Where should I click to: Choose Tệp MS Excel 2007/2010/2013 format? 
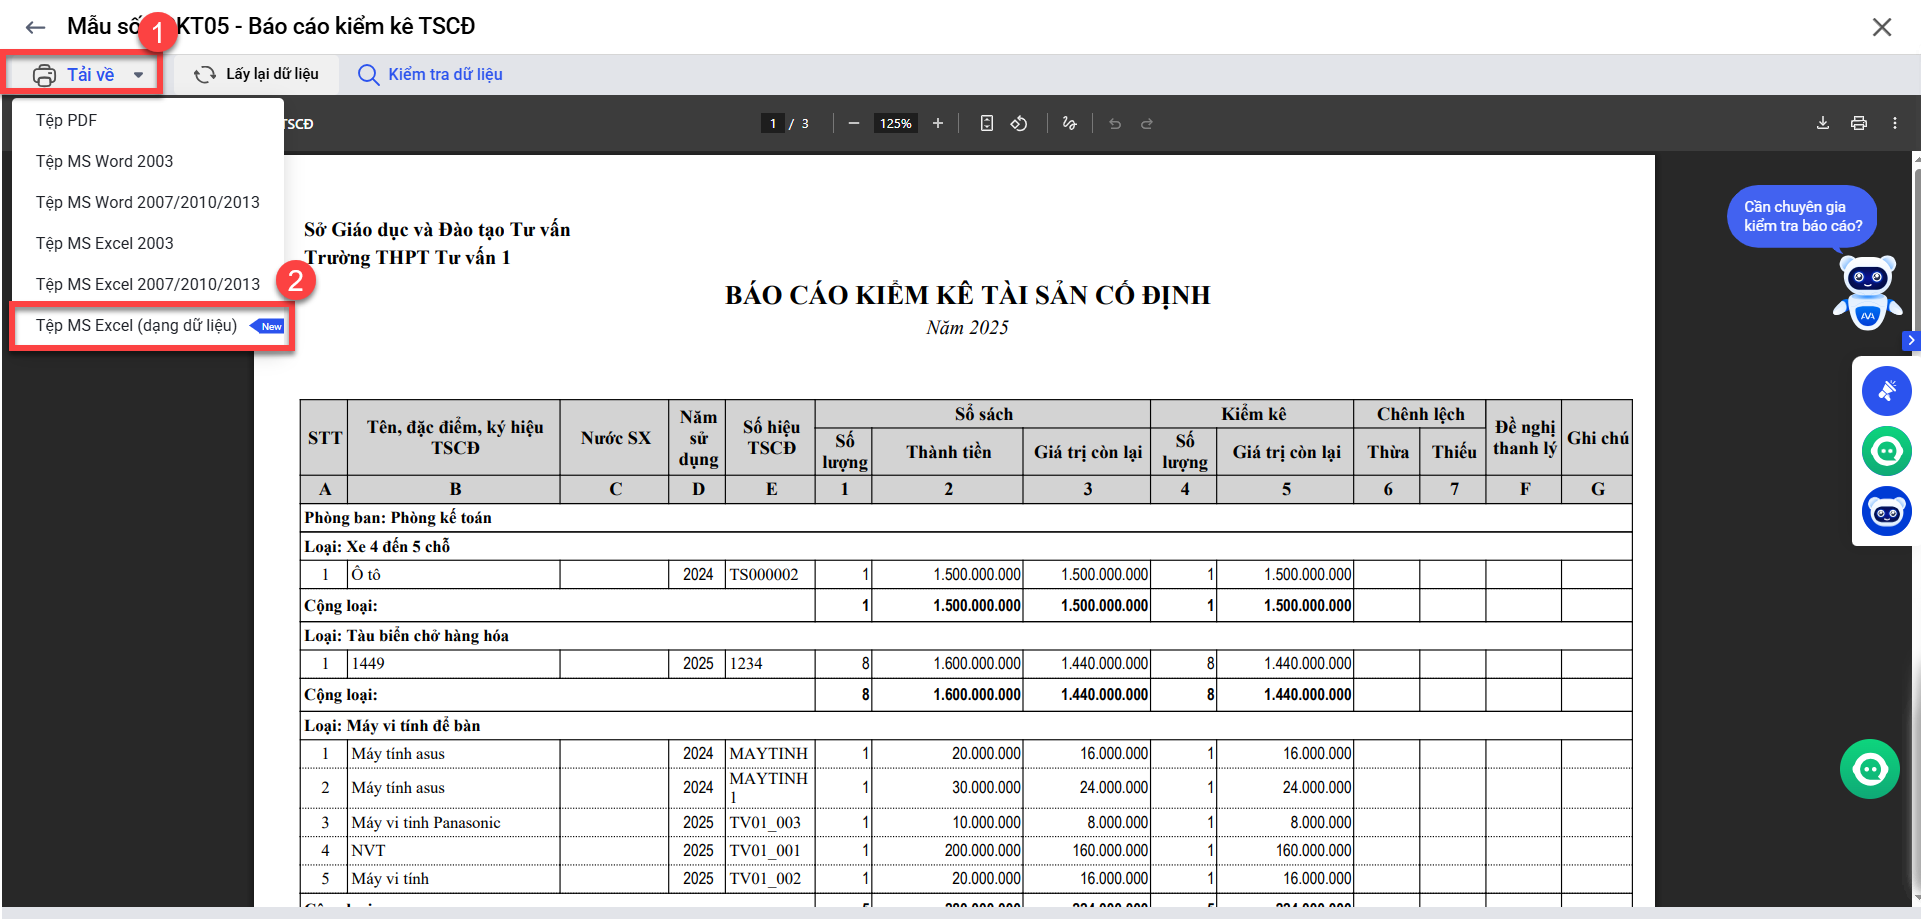[147, 284]
